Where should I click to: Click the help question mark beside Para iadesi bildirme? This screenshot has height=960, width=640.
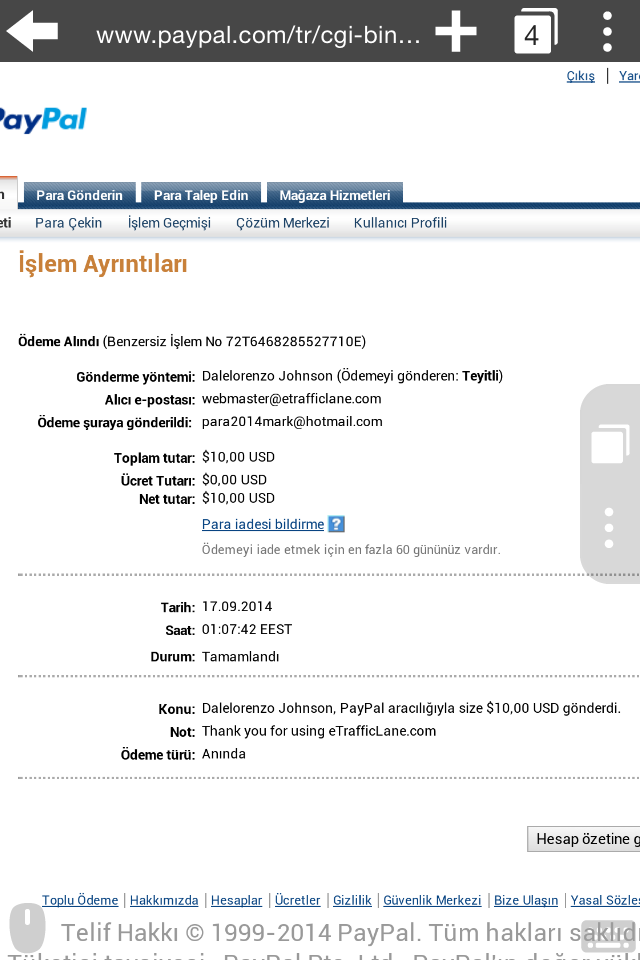pyautogui.click(x=336, y=524)
